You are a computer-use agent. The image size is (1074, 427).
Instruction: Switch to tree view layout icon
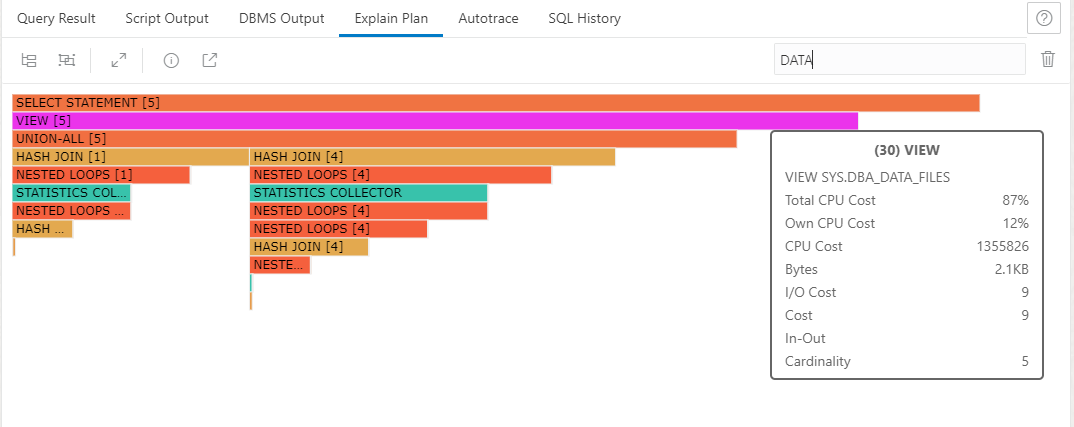(29, 60)
